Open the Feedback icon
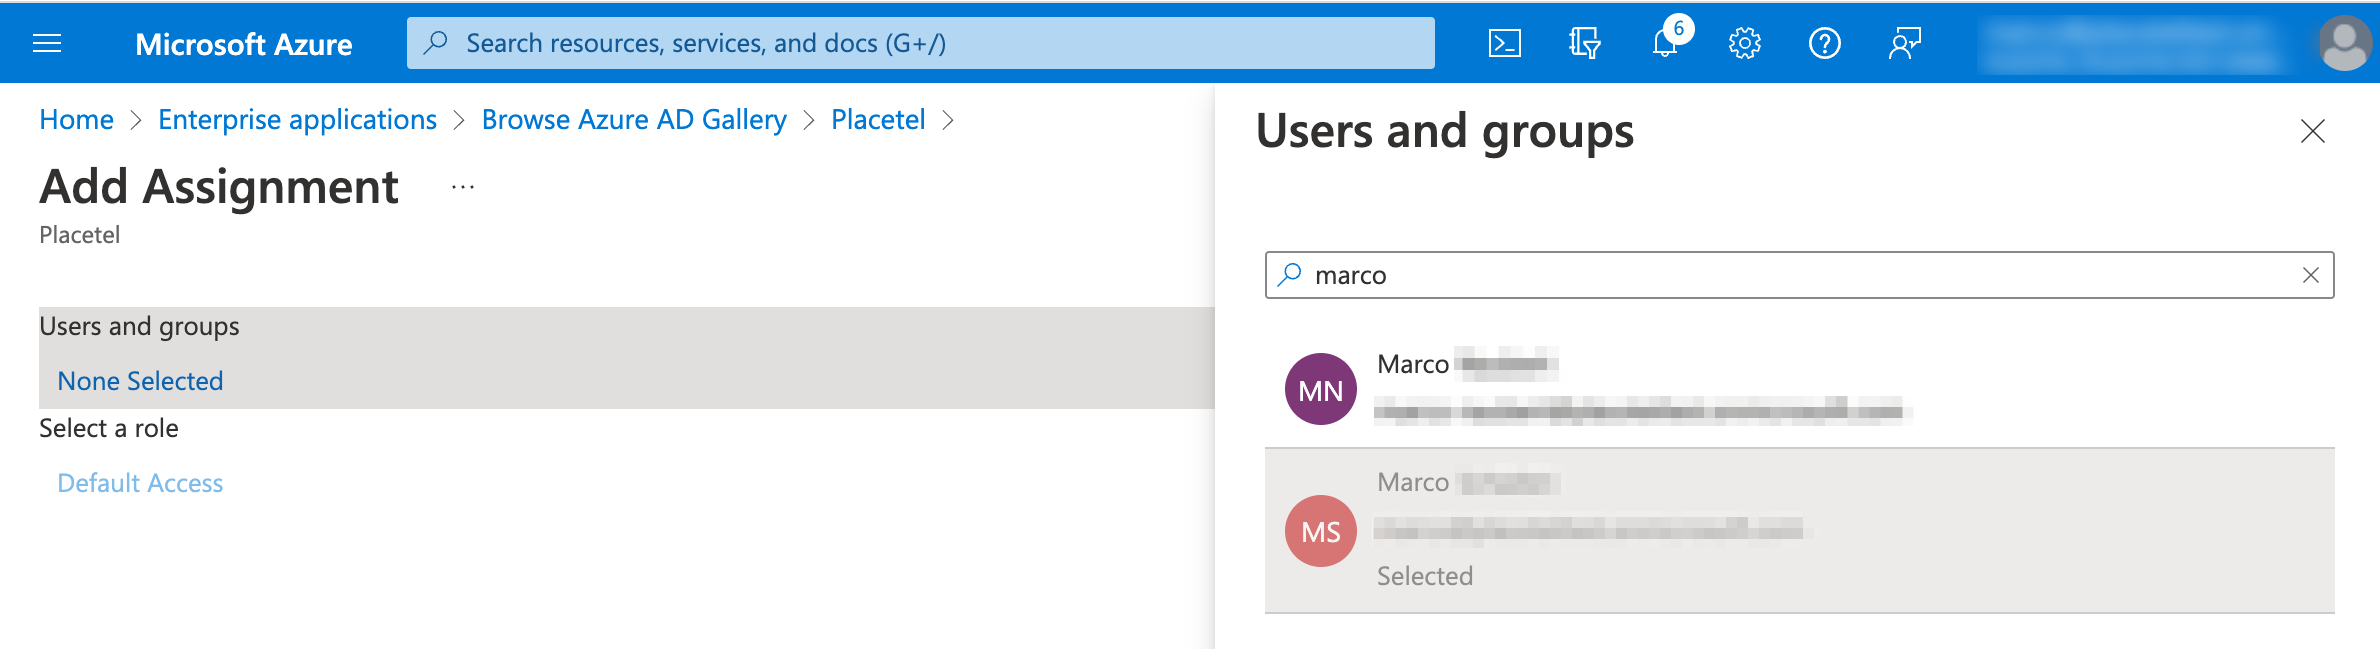 coord(1905,43)
